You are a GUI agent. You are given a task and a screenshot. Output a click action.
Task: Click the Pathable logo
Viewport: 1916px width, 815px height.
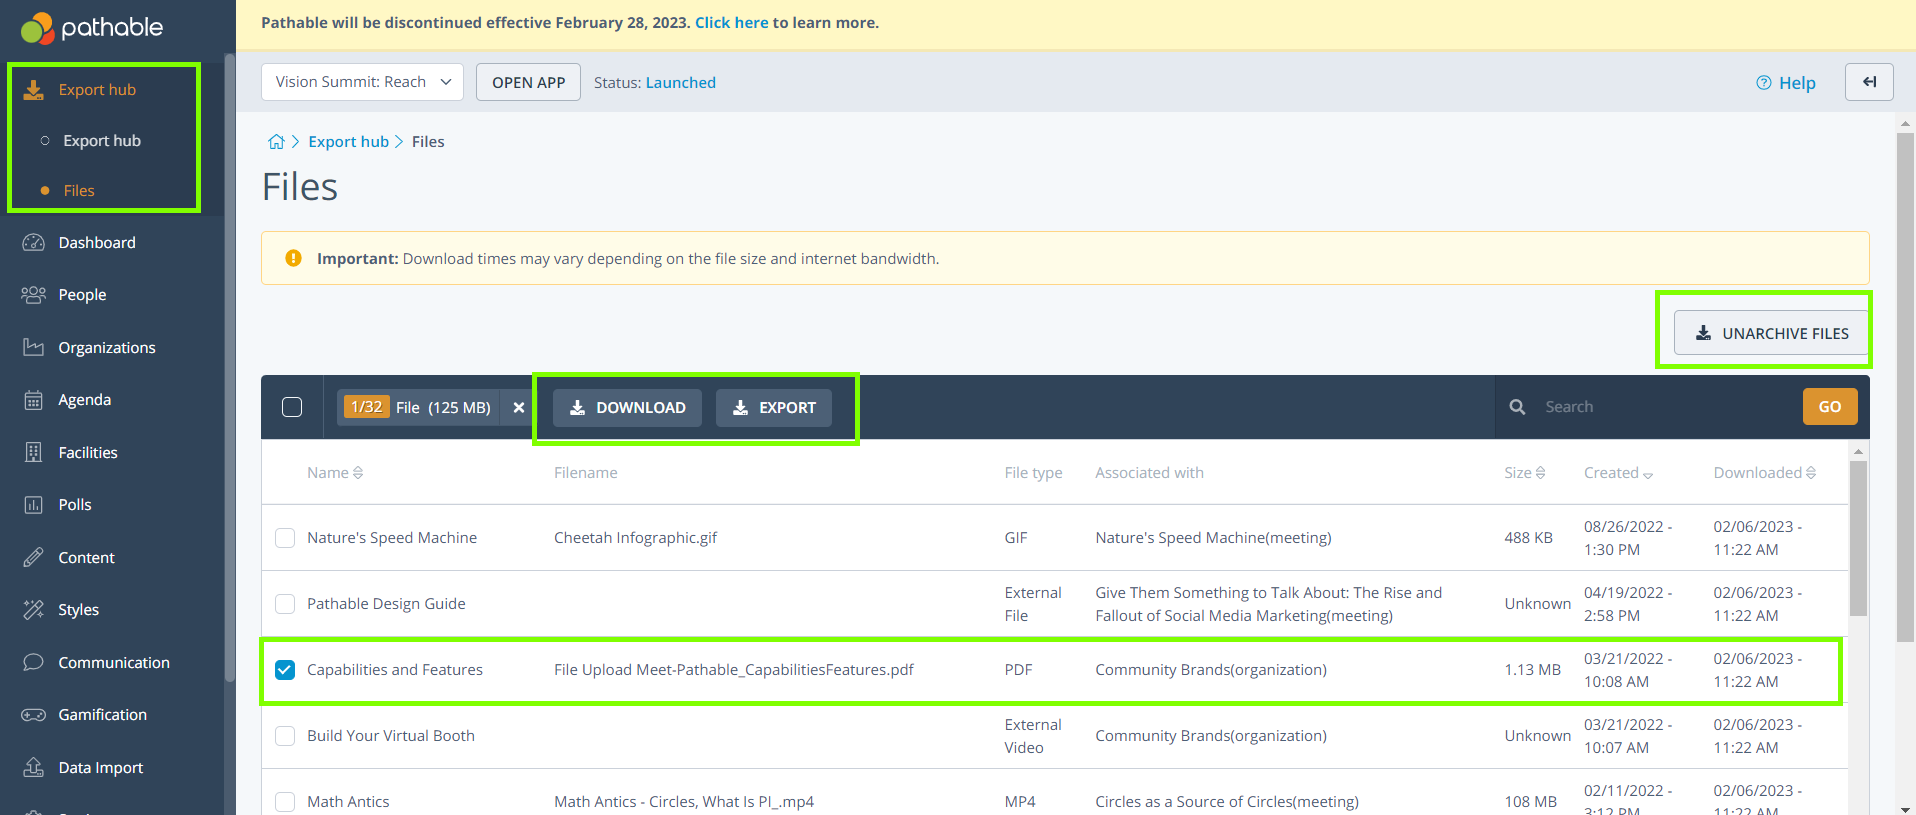pos(92,27)
